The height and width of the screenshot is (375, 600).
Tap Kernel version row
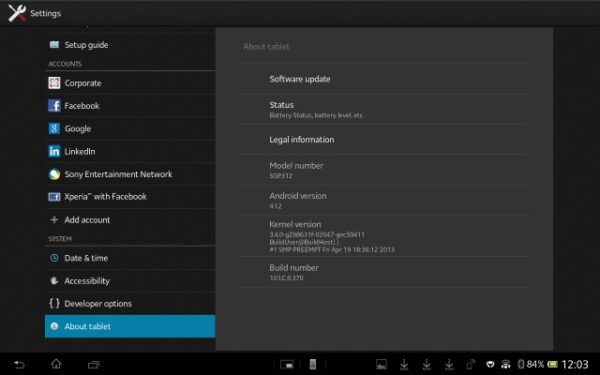384,236
